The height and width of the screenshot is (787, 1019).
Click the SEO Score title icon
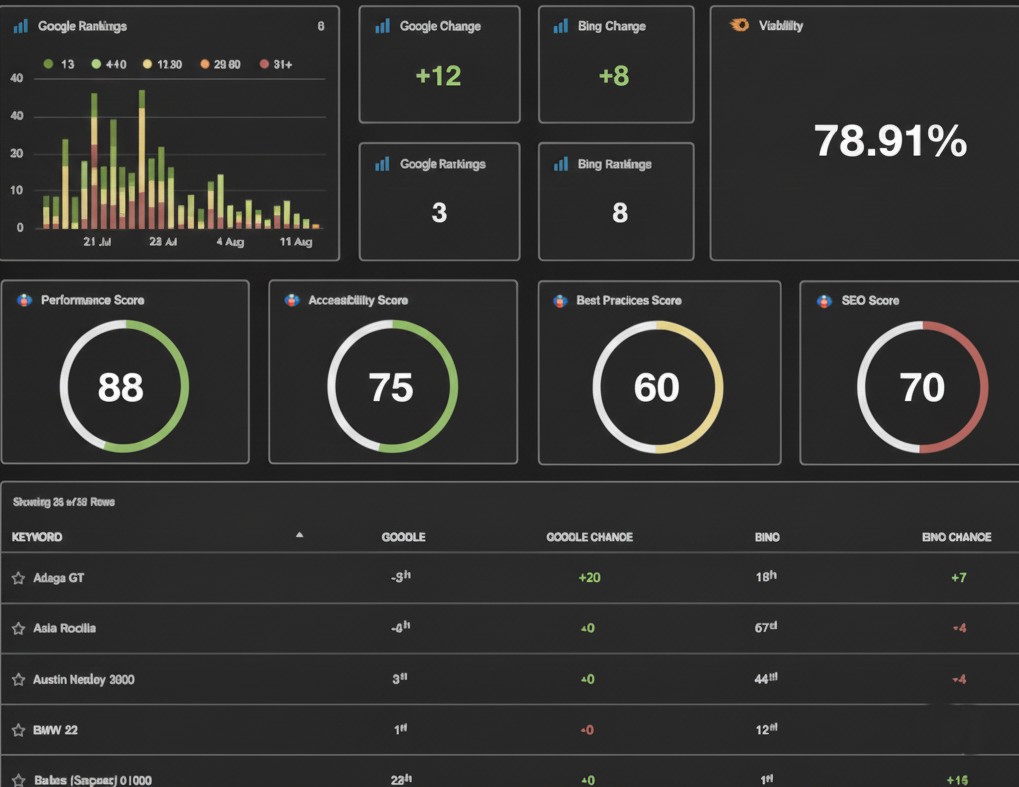[823, 300]
